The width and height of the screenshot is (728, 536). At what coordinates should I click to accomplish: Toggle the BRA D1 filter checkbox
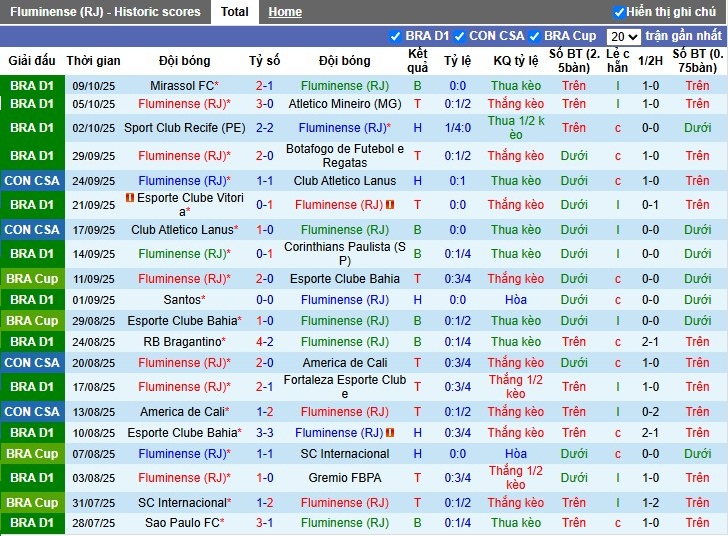click(396, 36)
